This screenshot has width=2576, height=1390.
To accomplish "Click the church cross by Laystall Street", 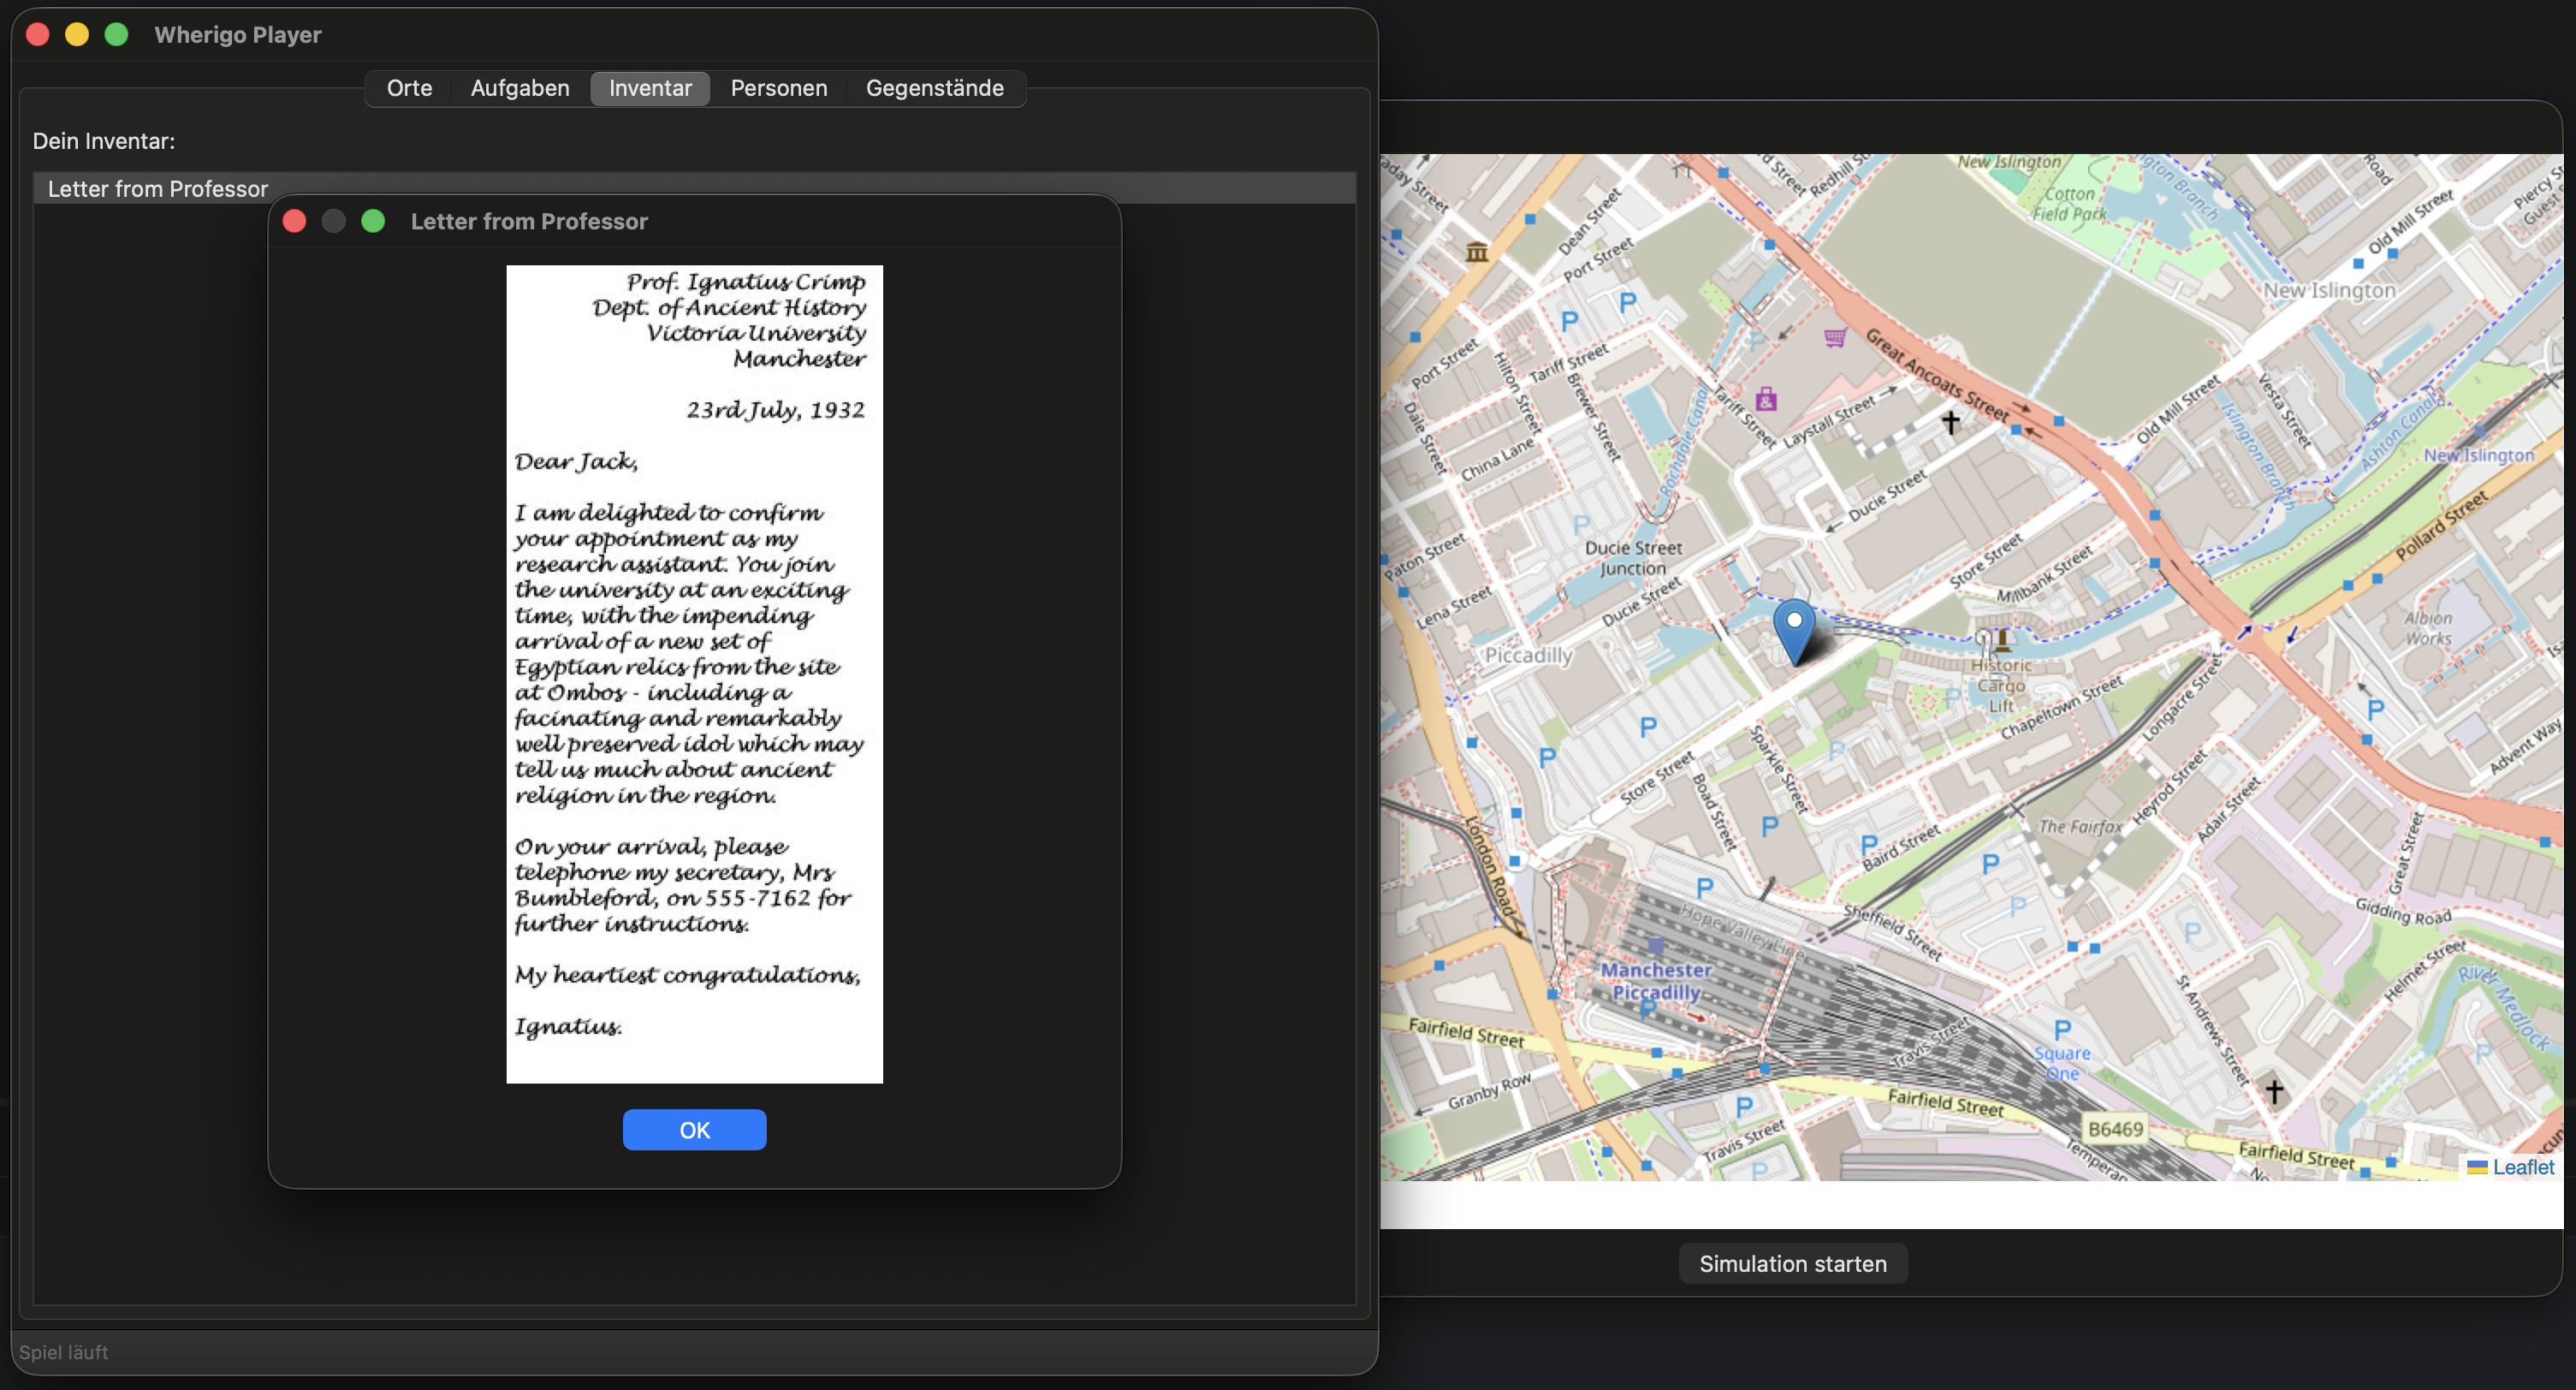I will pyautogui.click(x=1950, y=422).
